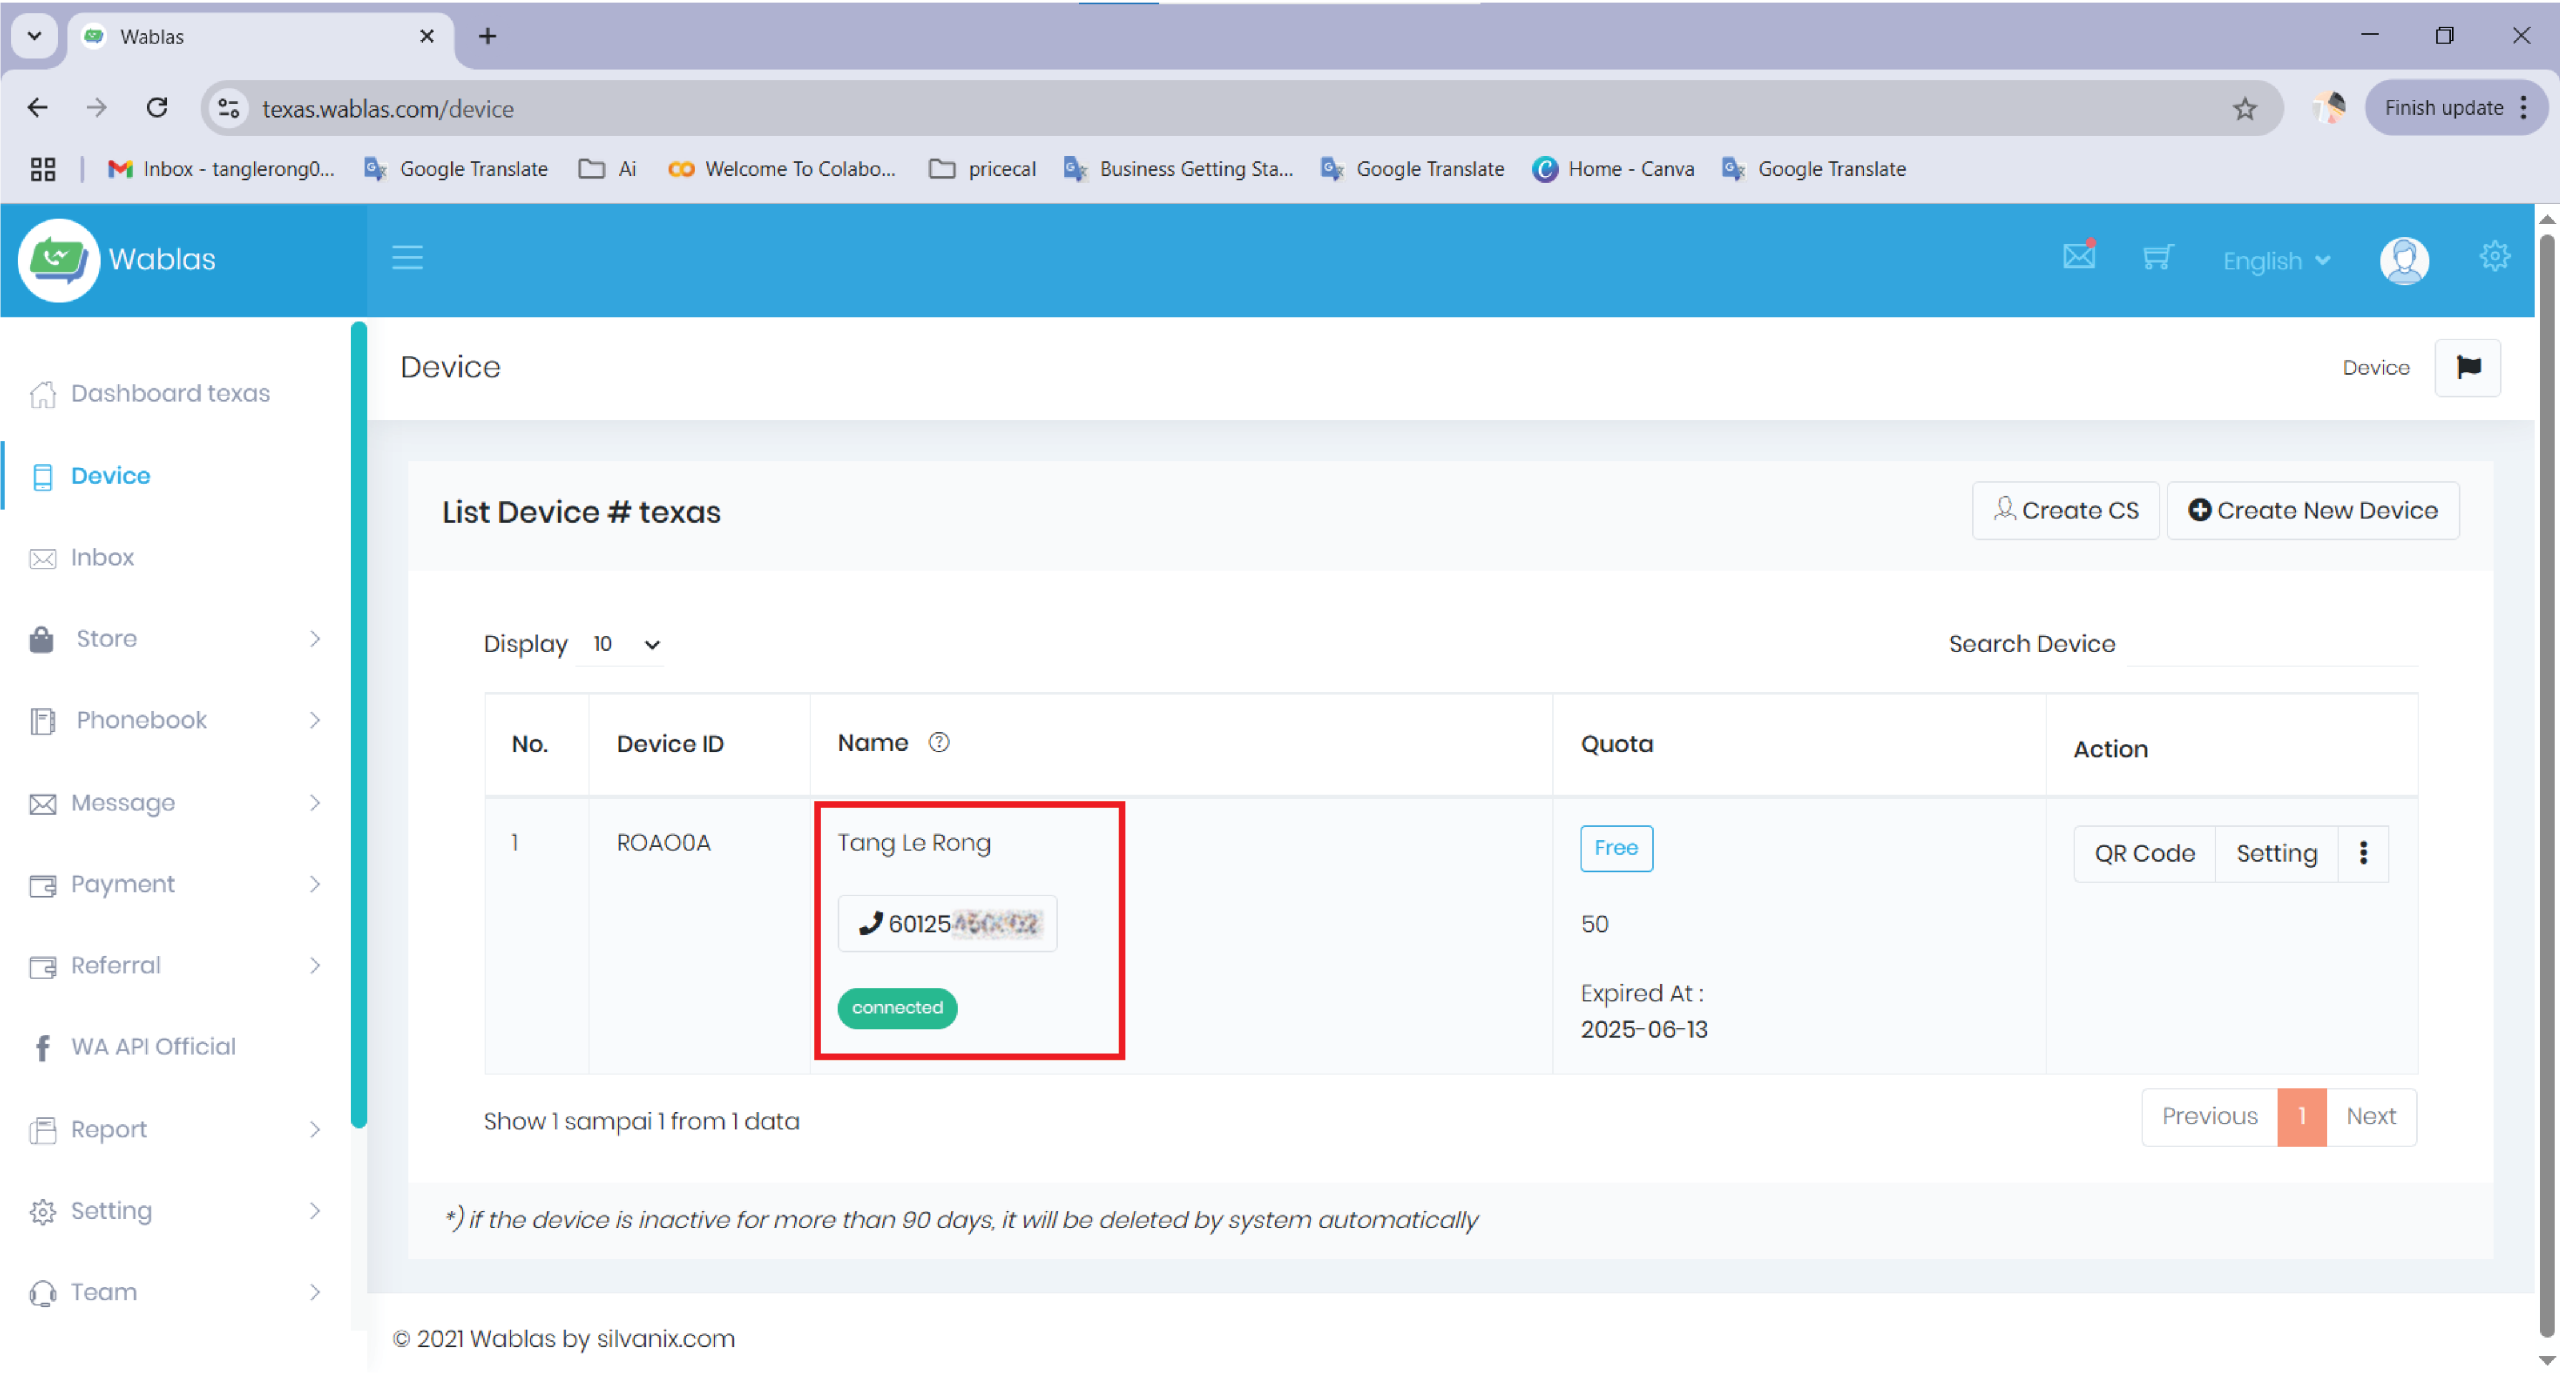
Task: Open the user profile avatar
Action: point(2404,260)
